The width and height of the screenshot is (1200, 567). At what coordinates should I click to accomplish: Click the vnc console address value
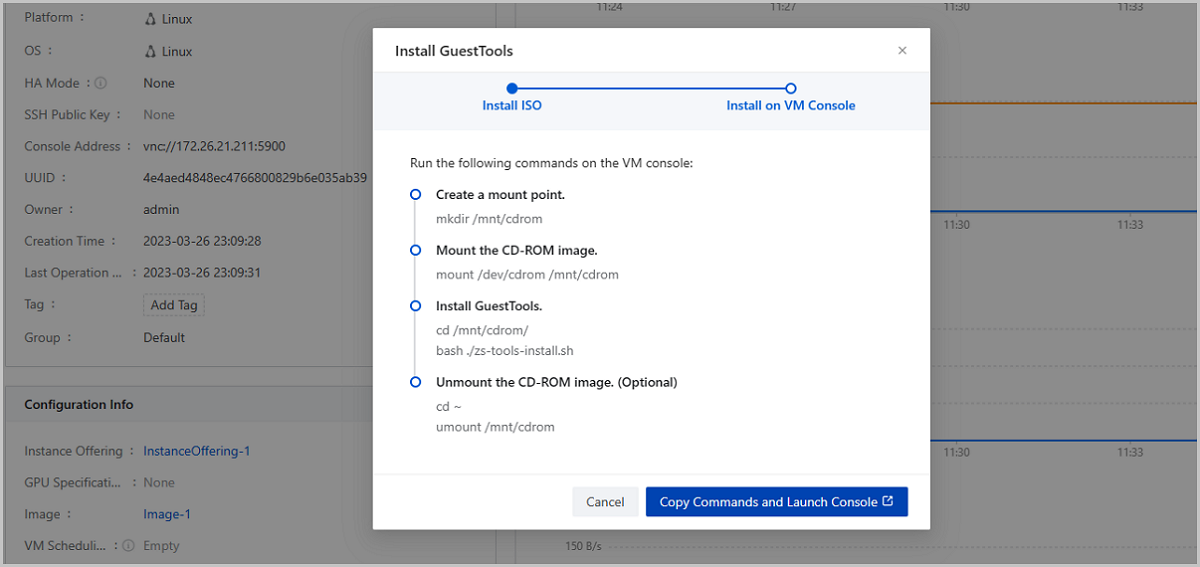(x=214, y=146)
